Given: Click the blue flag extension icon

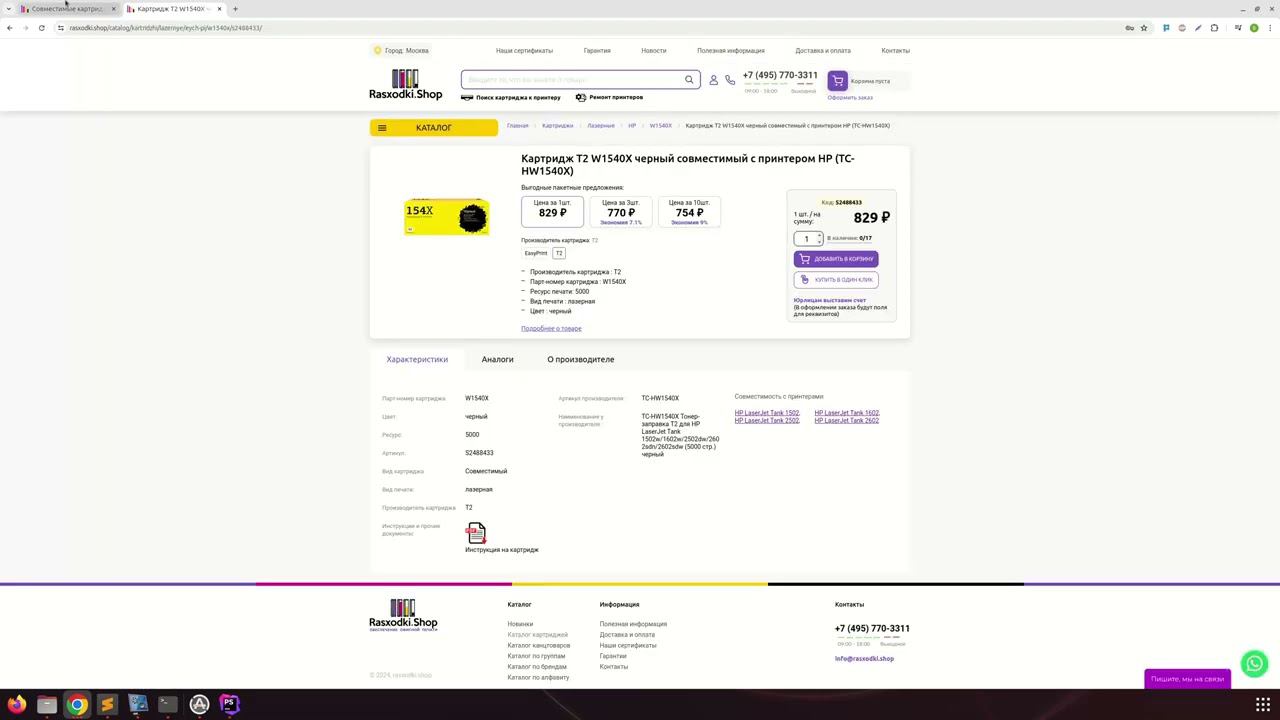Looking at the screenshot, I should coord(1166,28).
